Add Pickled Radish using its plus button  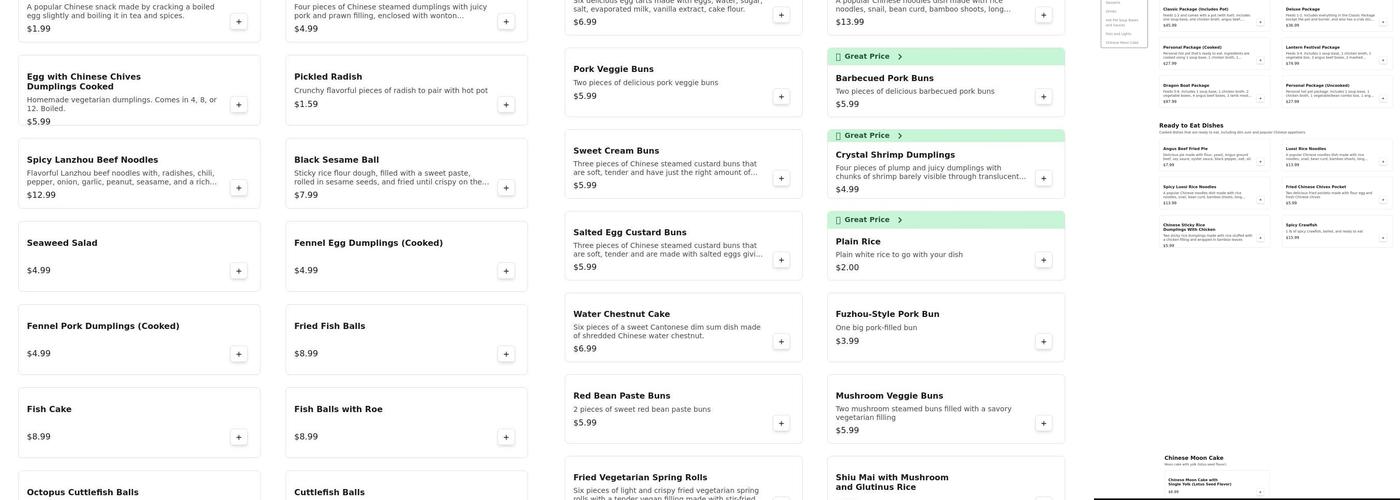point(506,105)
